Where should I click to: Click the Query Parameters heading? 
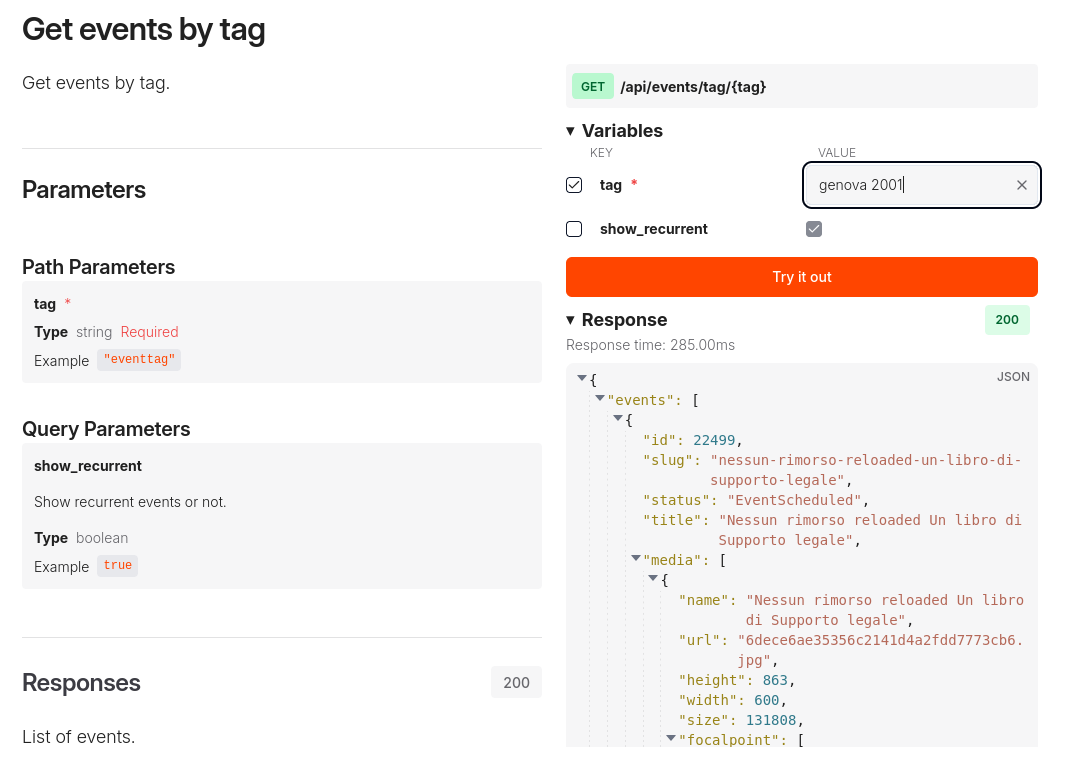click(x=106, y=429)
